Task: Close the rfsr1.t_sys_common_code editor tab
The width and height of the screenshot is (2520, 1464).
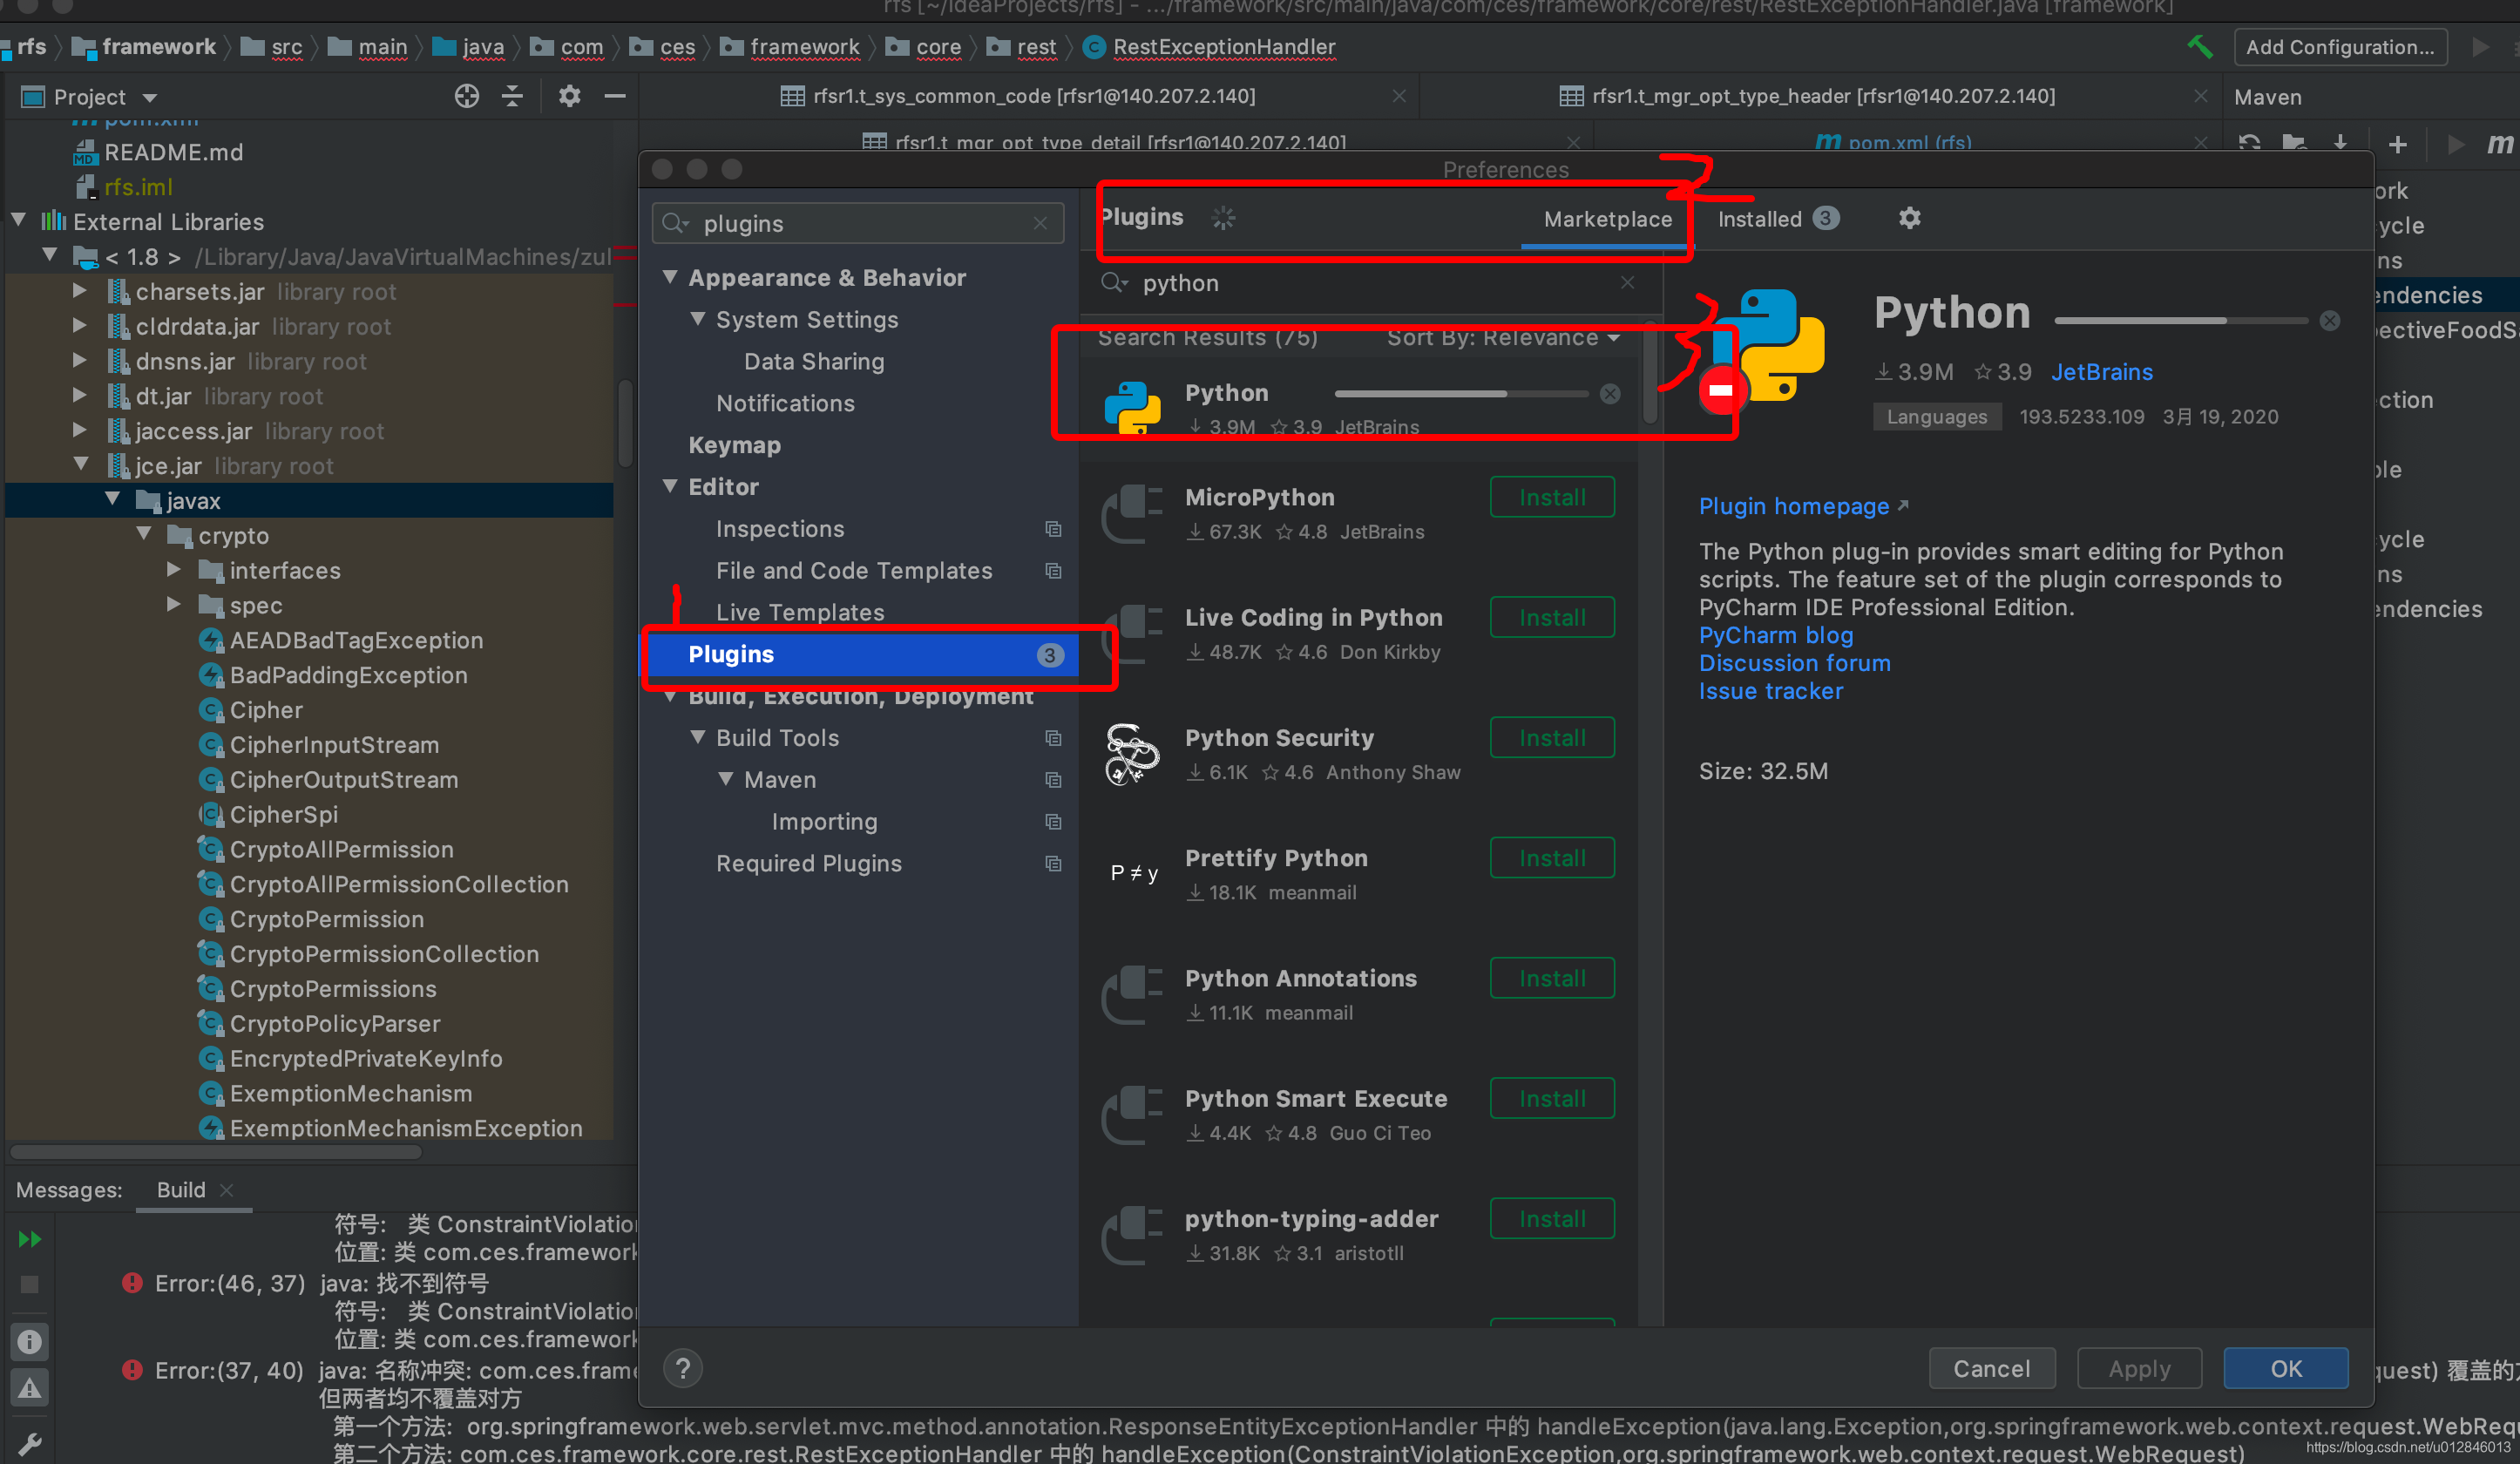Action: [1399, 96]
